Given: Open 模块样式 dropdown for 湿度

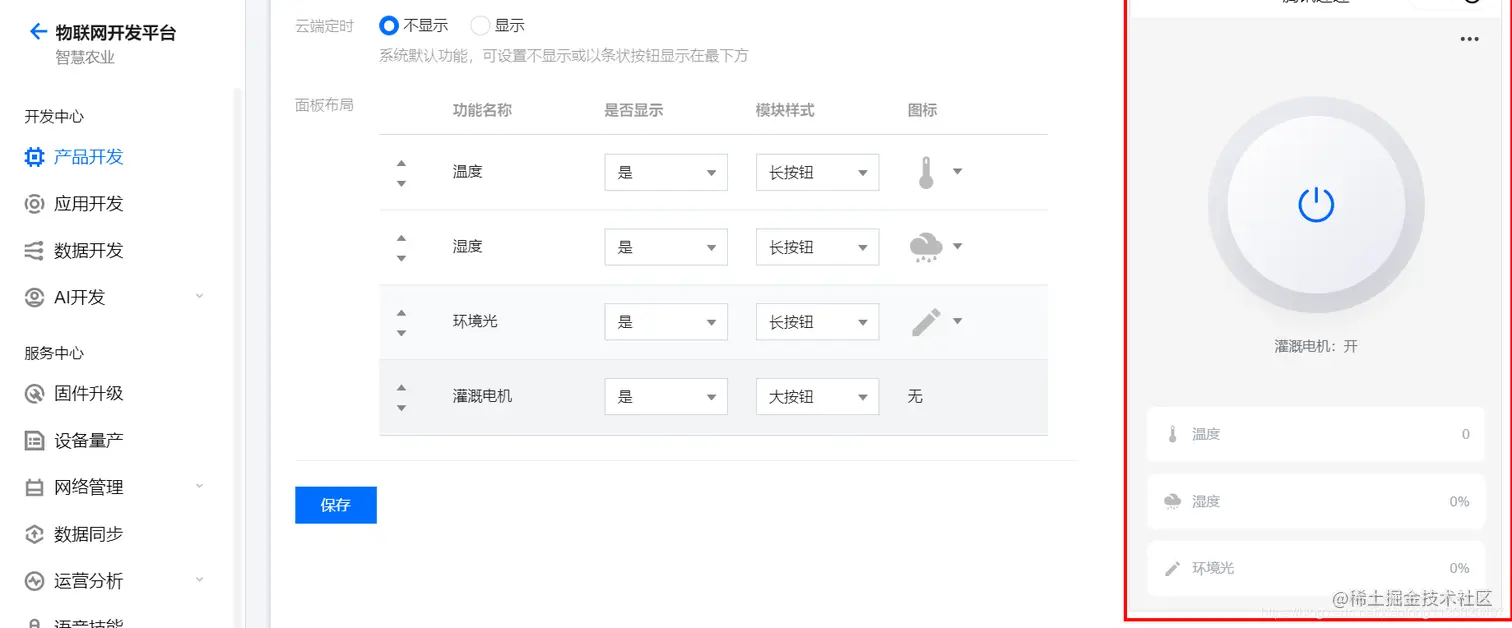Looking at the screenshot, I should click(x=817, y=247).
